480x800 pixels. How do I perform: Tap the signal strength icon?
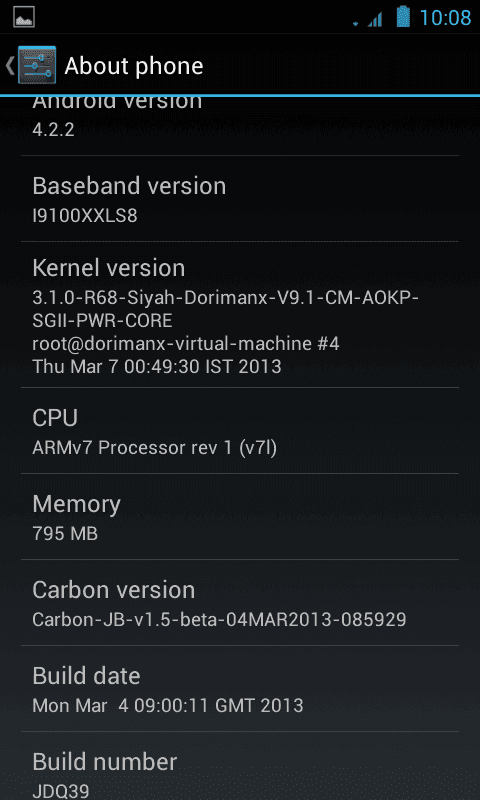tap(374, 19)
